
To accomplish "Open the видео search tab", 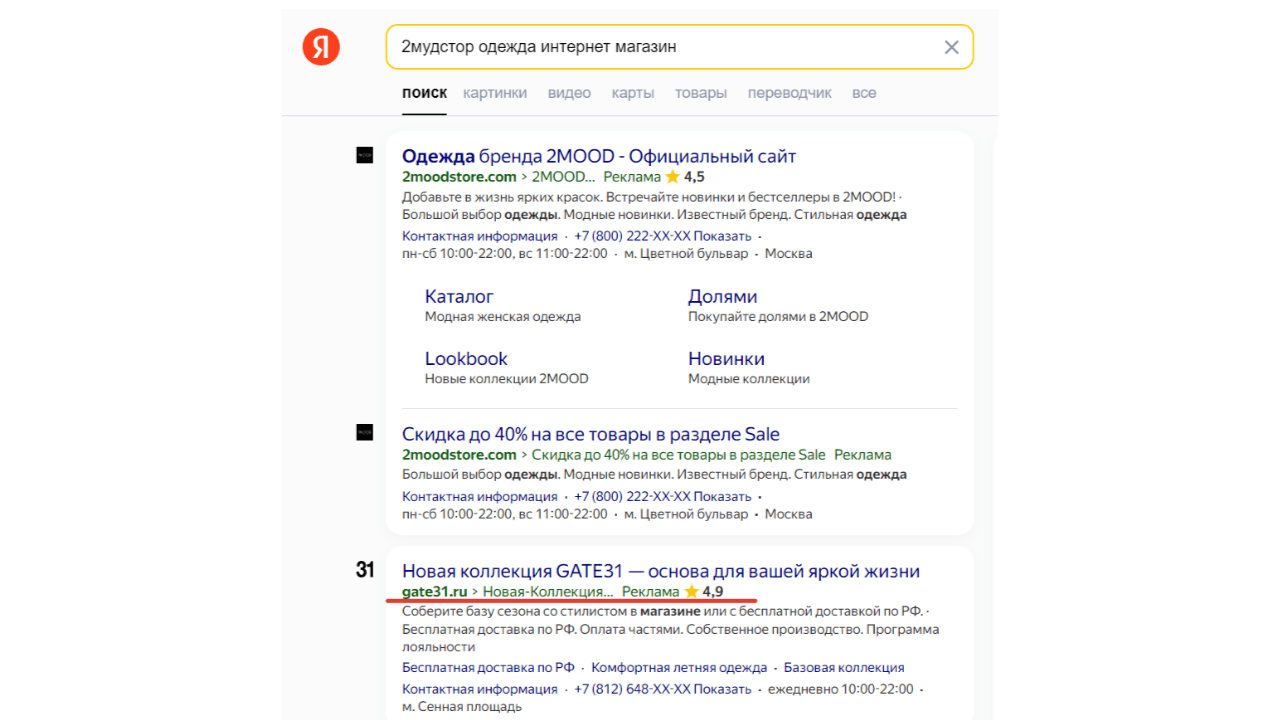I will tap(569, 93).
